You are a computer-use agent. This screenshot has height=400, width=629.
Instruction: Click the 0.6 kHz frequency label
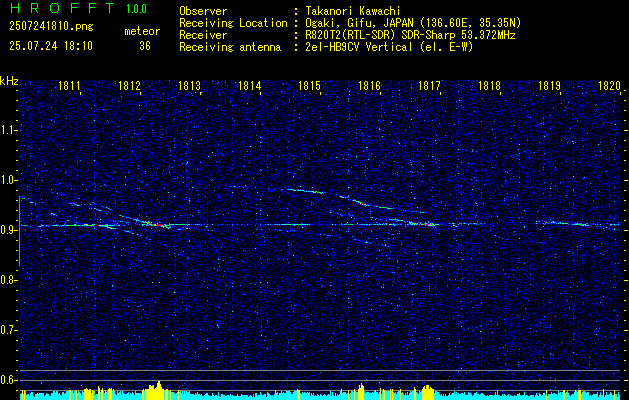click(x=8, y=380)
